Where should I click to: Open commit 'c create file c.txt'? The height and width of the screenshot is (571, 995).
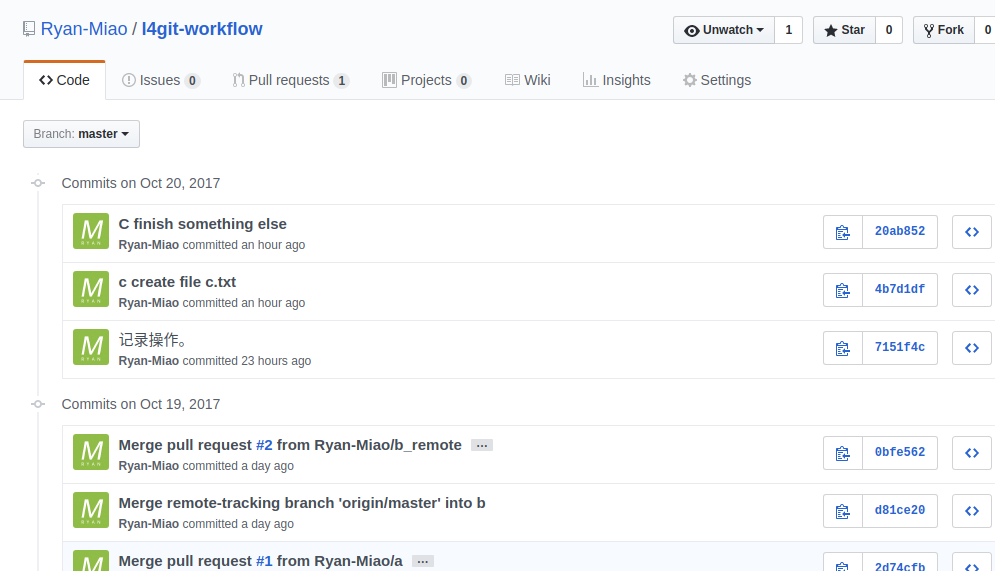177,282
